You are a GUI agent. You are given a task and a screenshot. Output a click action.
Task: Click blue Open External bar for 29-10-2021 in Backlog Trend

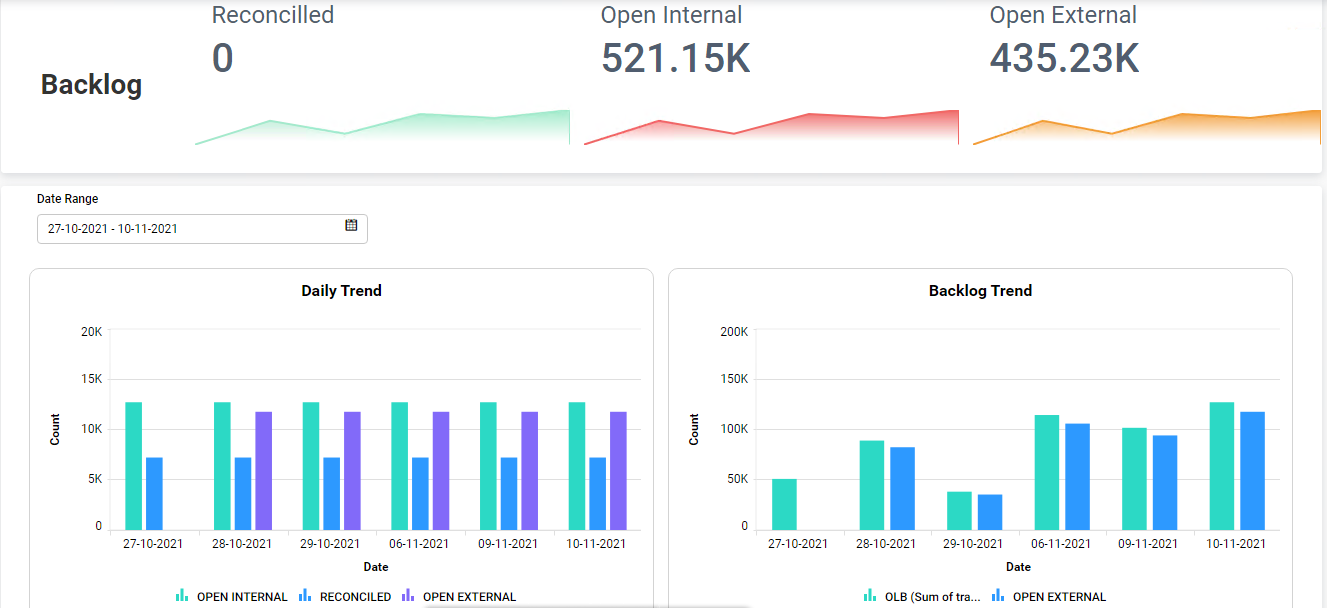[990, 512]
